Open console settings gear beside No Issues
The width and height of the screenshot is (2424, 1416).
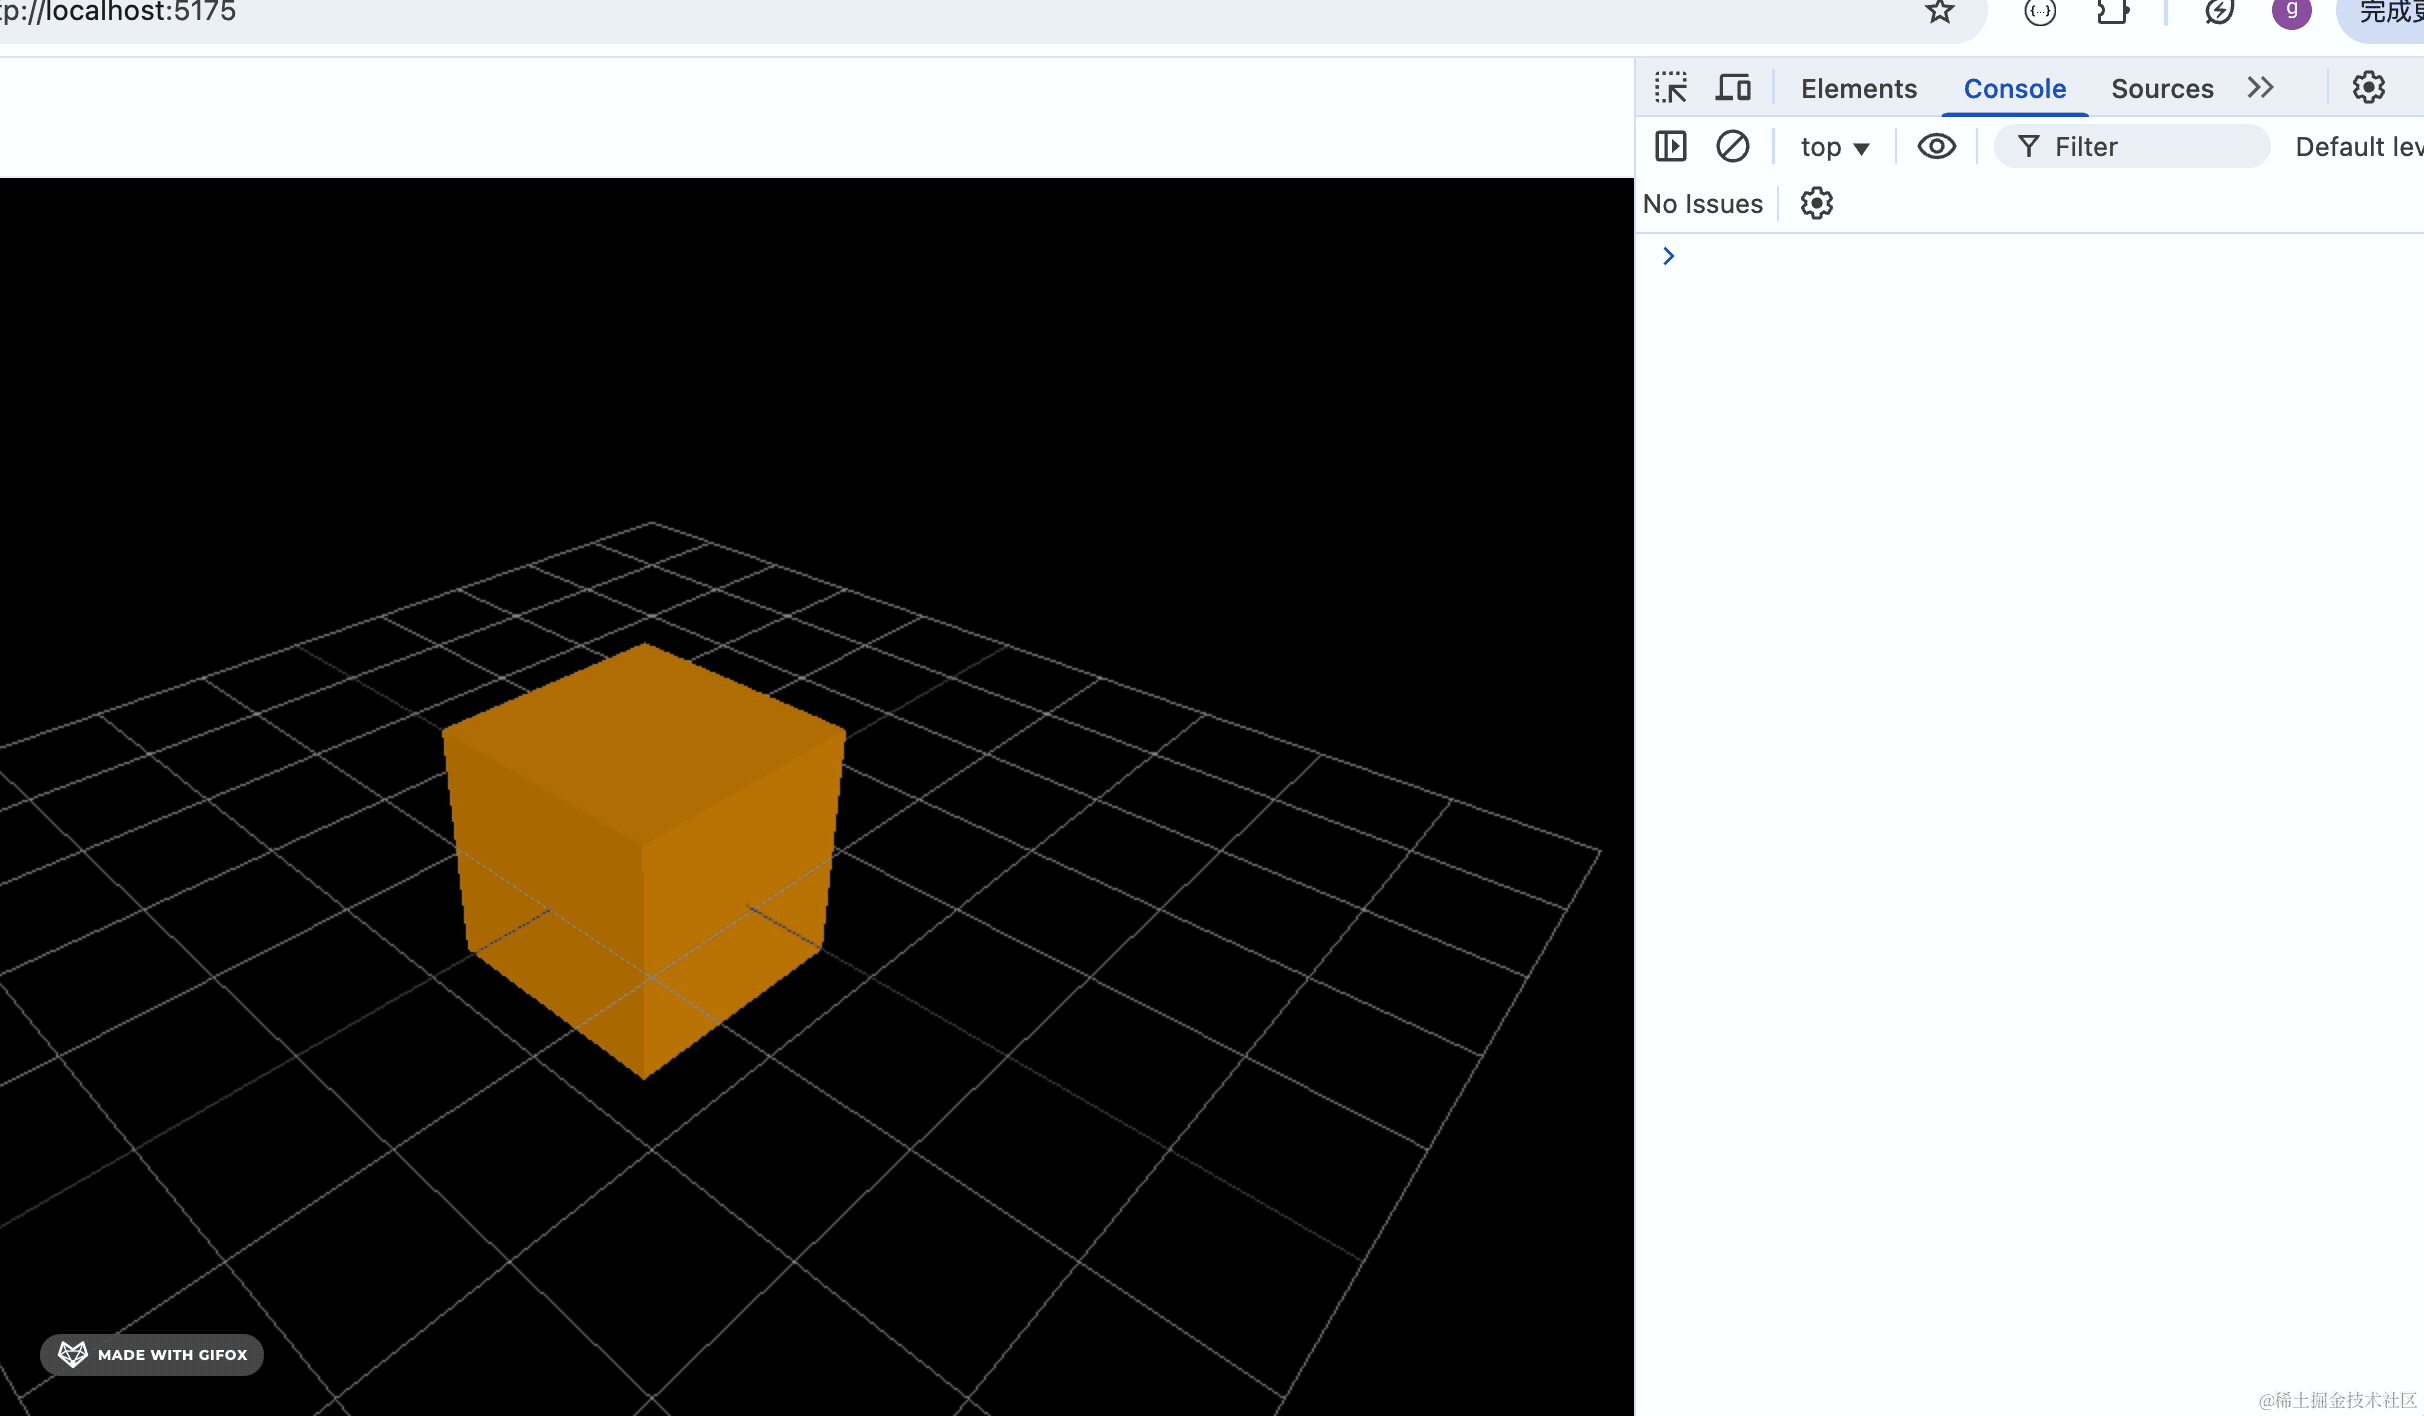1816,203
